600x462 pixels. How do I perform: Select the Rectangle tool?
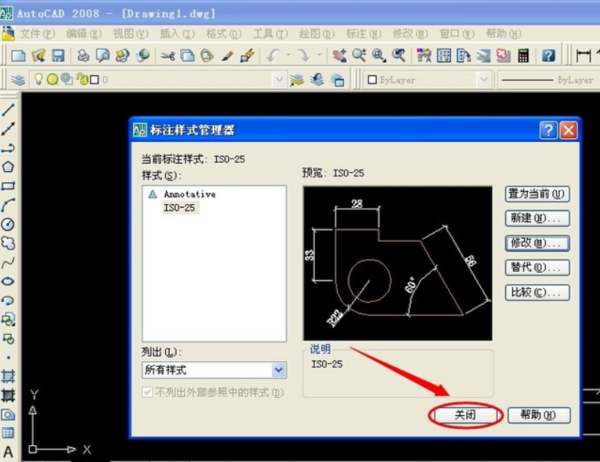pos(8,186)
